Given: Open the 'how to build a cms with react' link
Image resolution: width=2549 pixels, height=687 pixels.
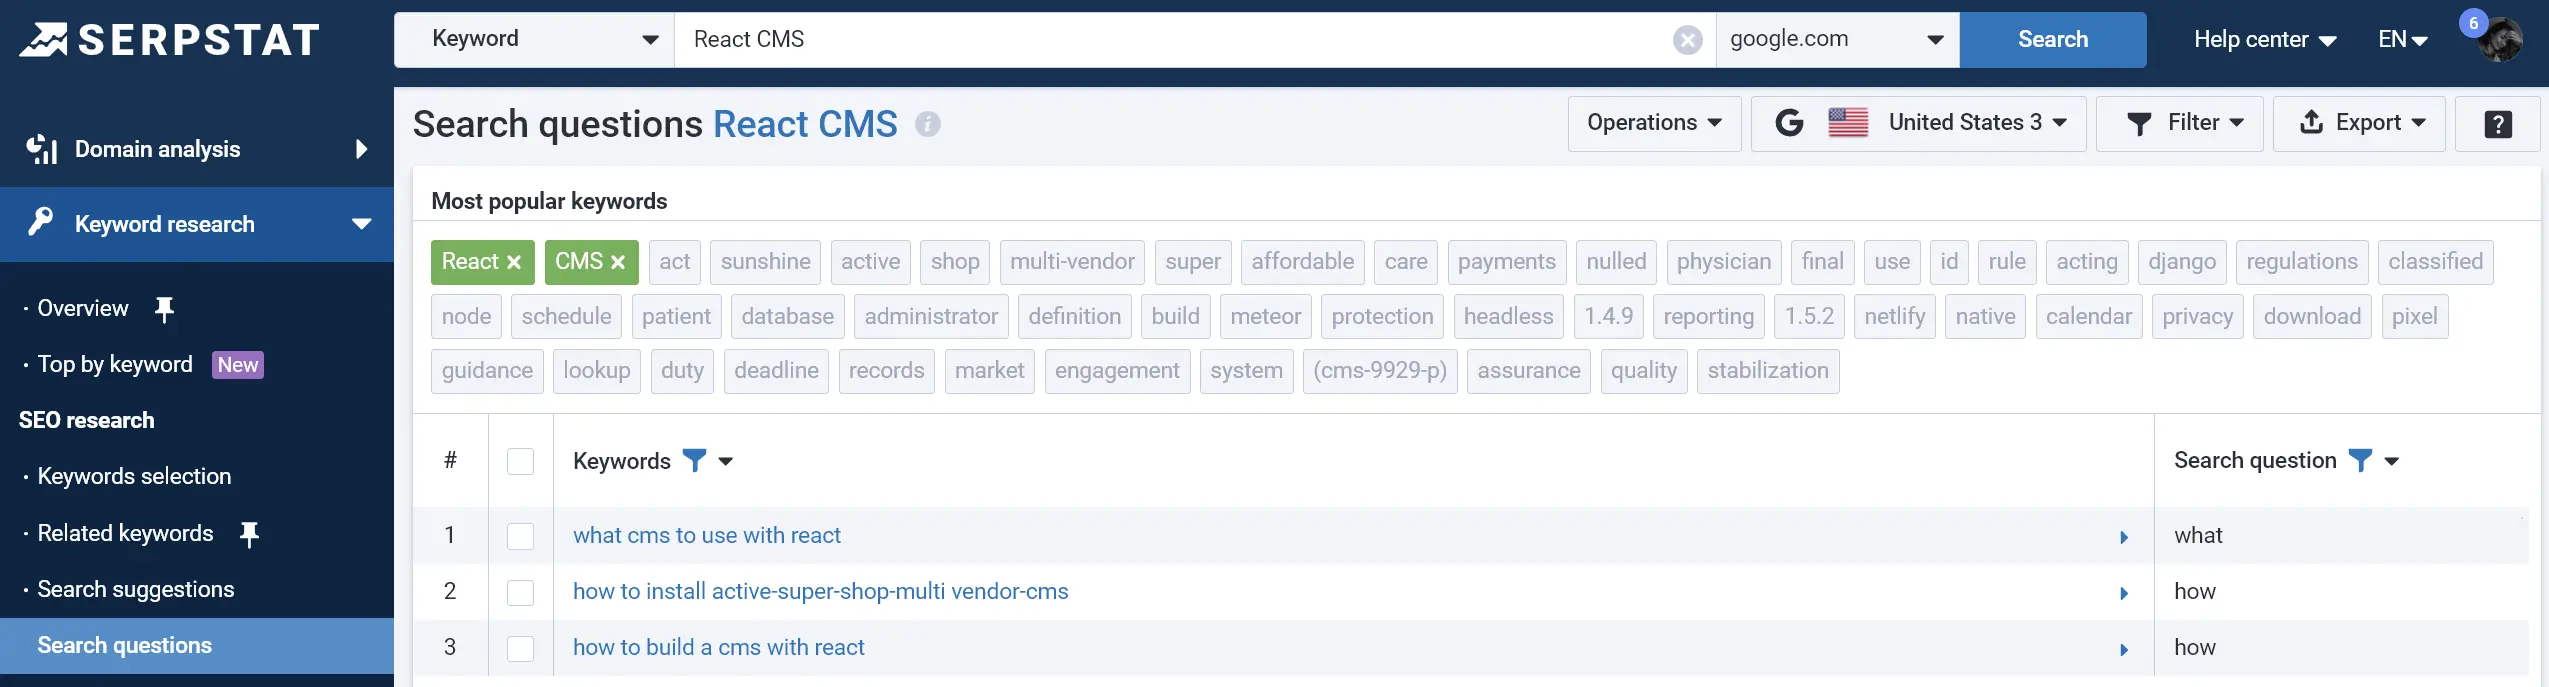Looking at the screenshot, I should (719, 648).
